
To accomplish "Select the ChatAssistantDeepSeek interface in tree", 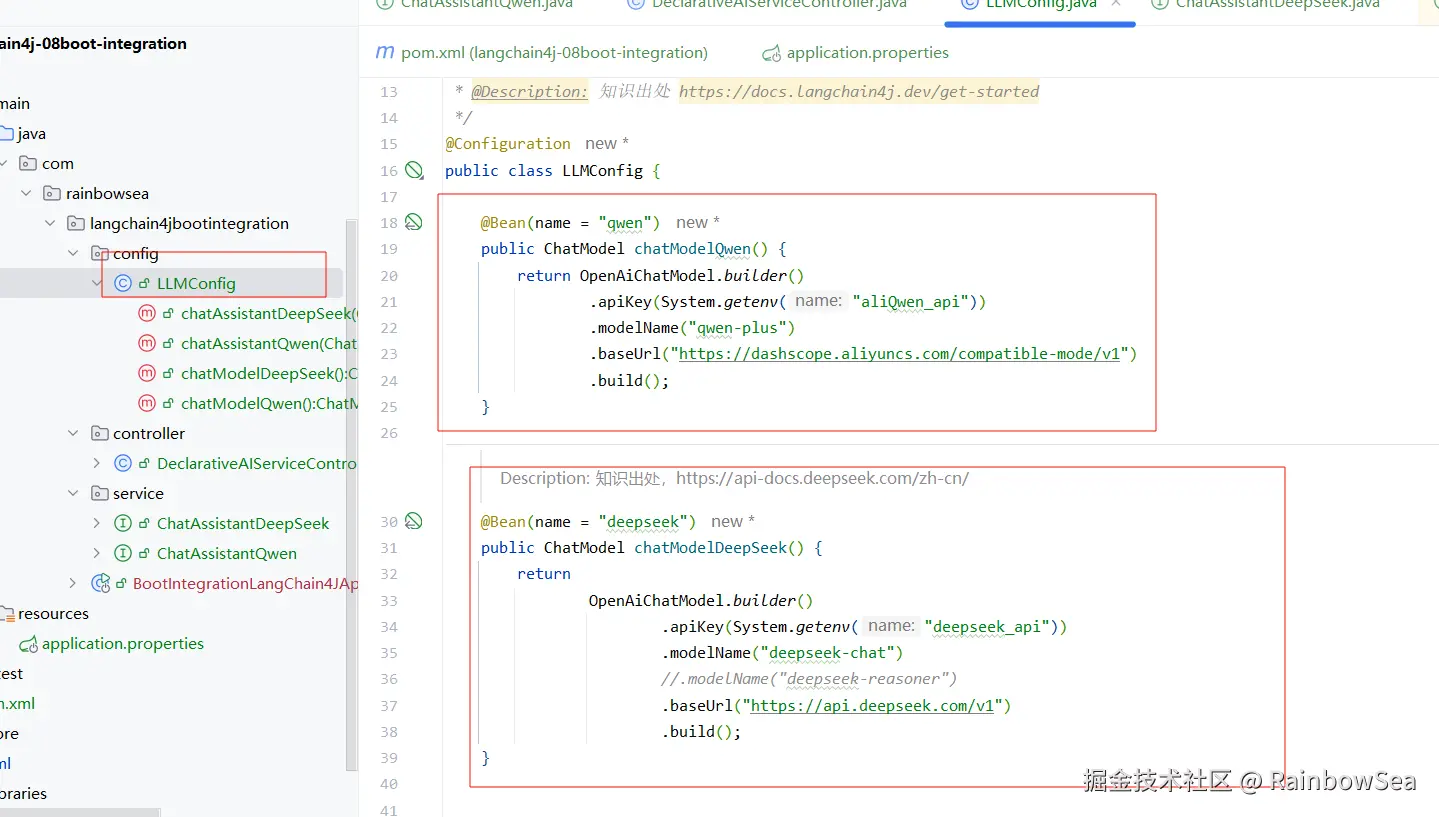I will 243,523.
